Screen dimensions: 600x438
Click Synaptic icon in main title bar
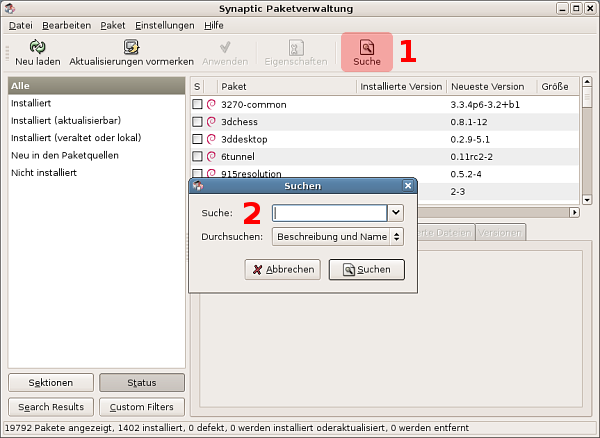10,8
